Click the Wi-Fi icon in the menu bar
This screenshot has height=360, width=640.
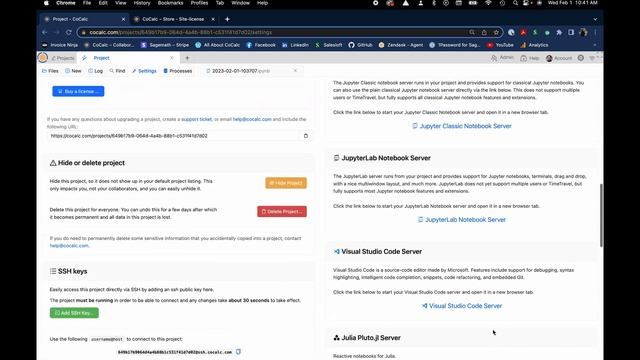488,3
